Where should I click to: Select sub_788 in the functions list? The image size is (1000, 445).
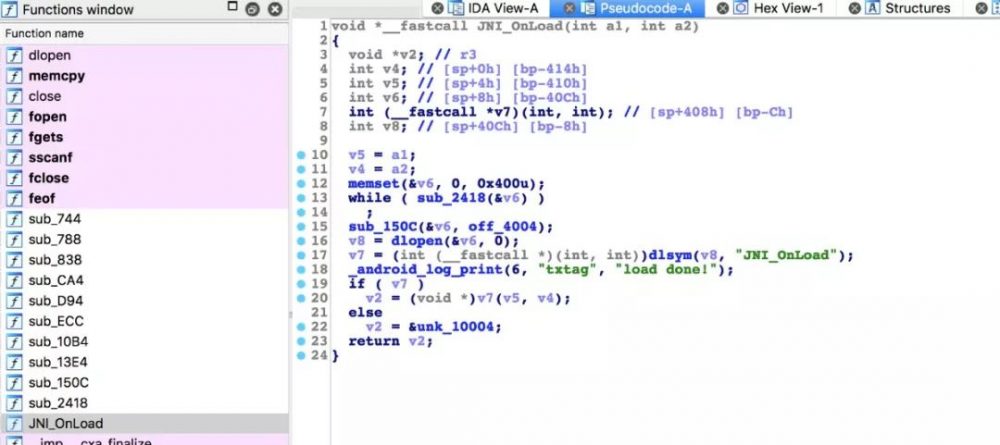click(x=144, y=239)
